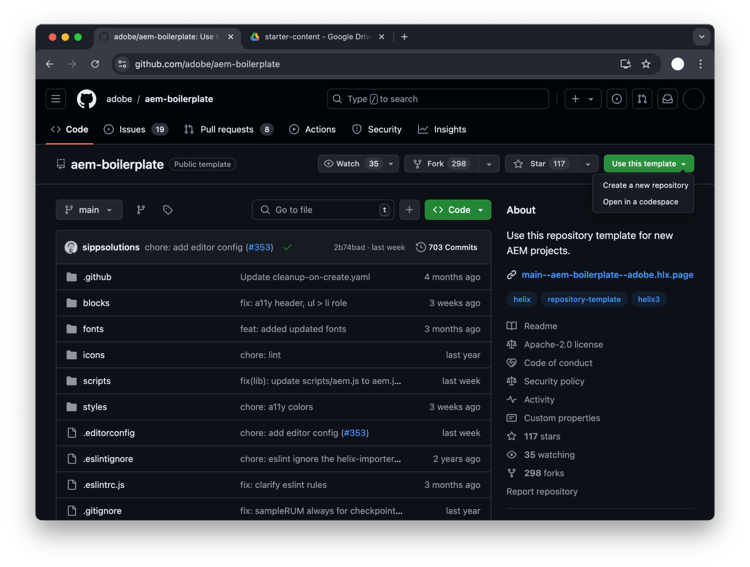Screen dimensions: 750x567
Task: Open notifications inbox icon
Action: click(667, 99)
